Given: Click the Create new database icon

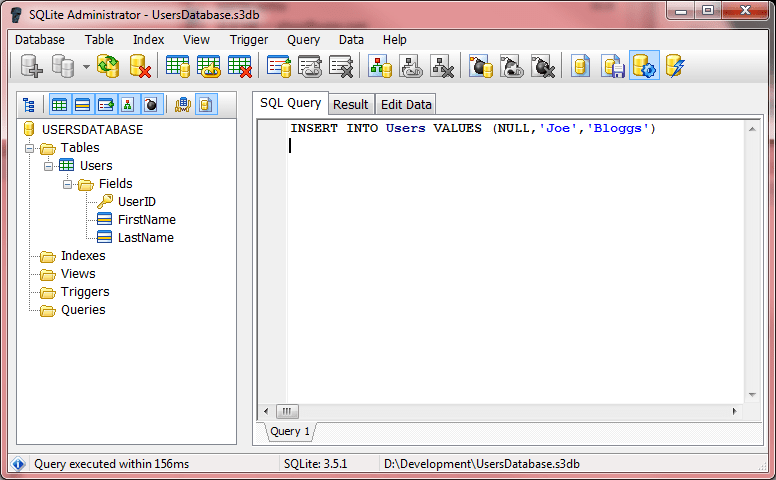Looking at the screenshot, I should click(31, 66).
